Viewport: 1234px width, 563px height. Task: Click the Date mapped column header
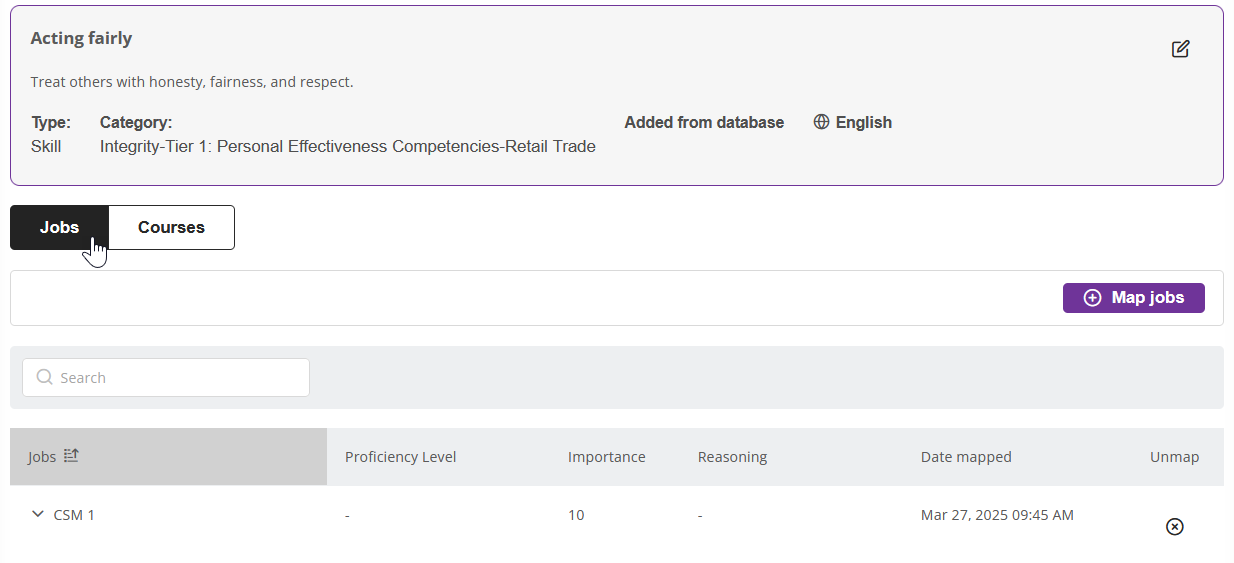(965, 457)
